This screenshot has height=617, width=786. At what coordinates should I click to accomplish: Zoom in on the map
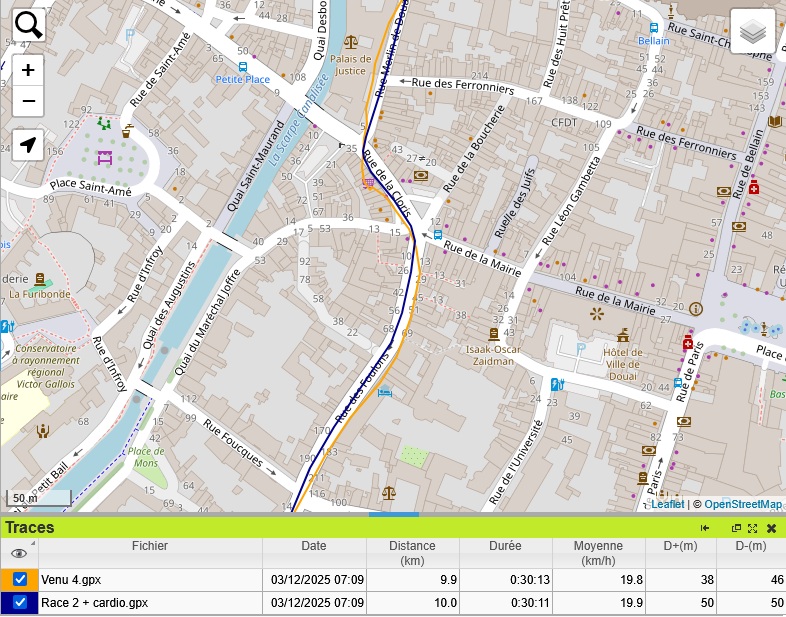(x=28, y=70)
